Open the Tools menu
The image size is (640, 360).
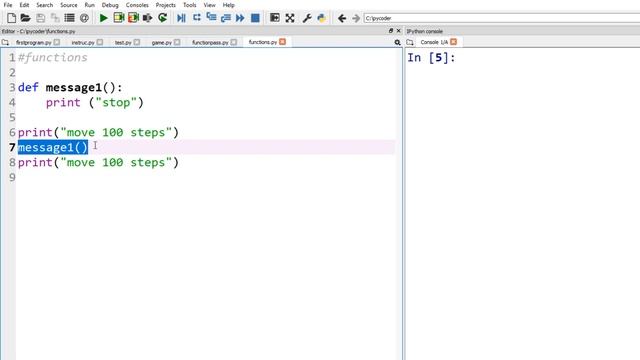189,5
